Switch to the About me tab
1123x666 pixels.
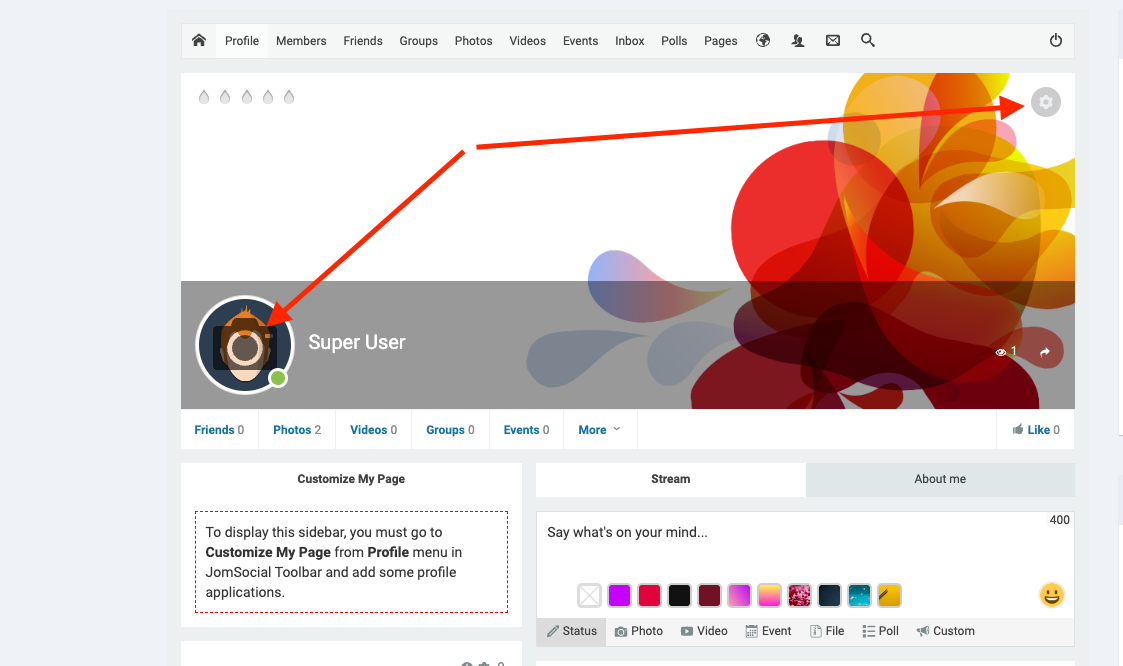tap(940, 479)
